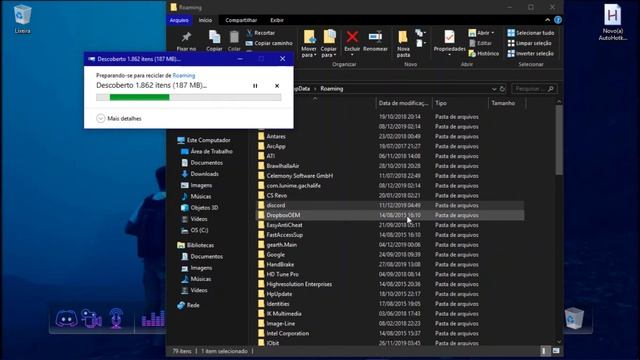This screenshot has height=360, width=640.
Task: Click Inverter seleção in ribbon
Action: coord(531,53)
